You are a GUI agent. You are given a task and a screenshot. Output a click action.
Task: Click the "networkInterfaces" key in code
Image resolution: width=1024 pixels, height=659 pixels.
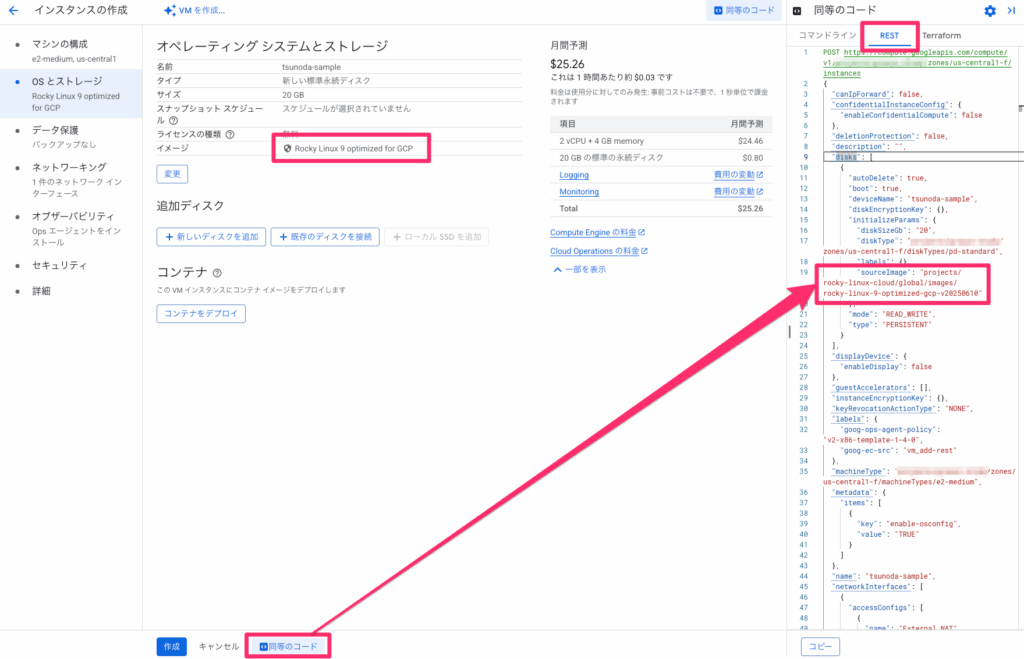click(x=871, y=587)
